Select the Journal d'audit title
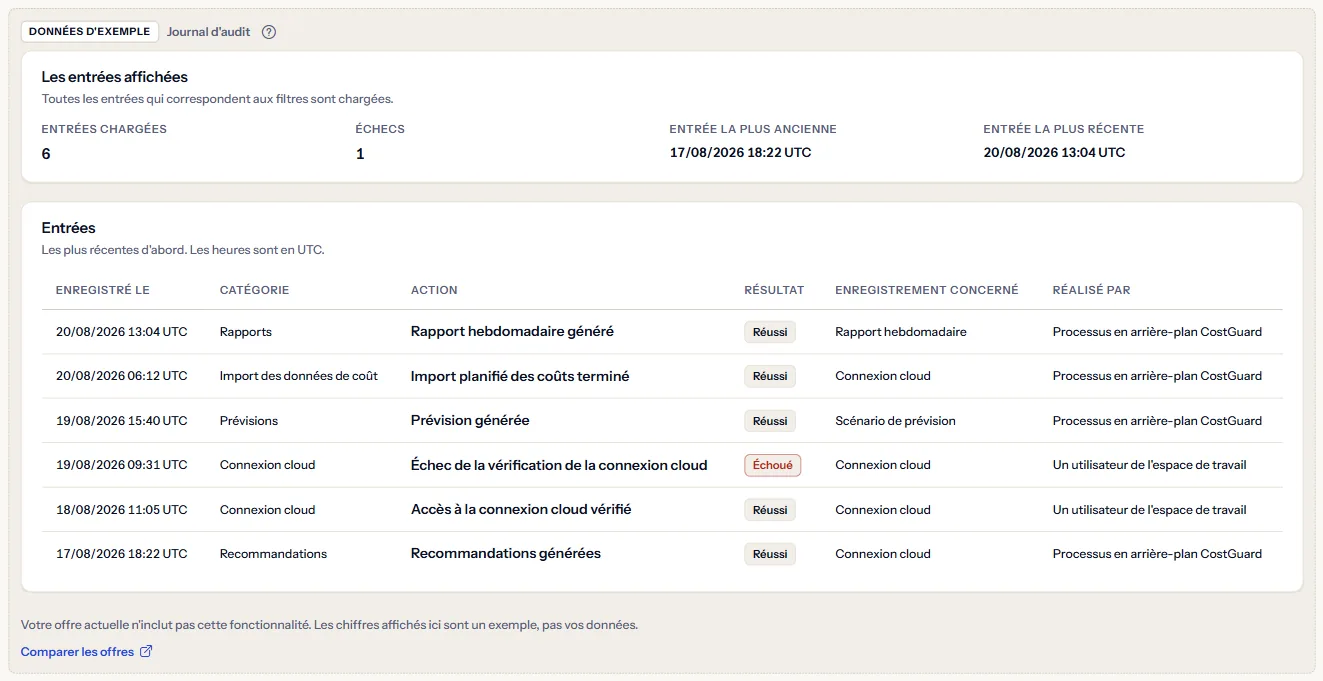The height and width of the screenshot is (681, 1323). (x=207, y=32)
